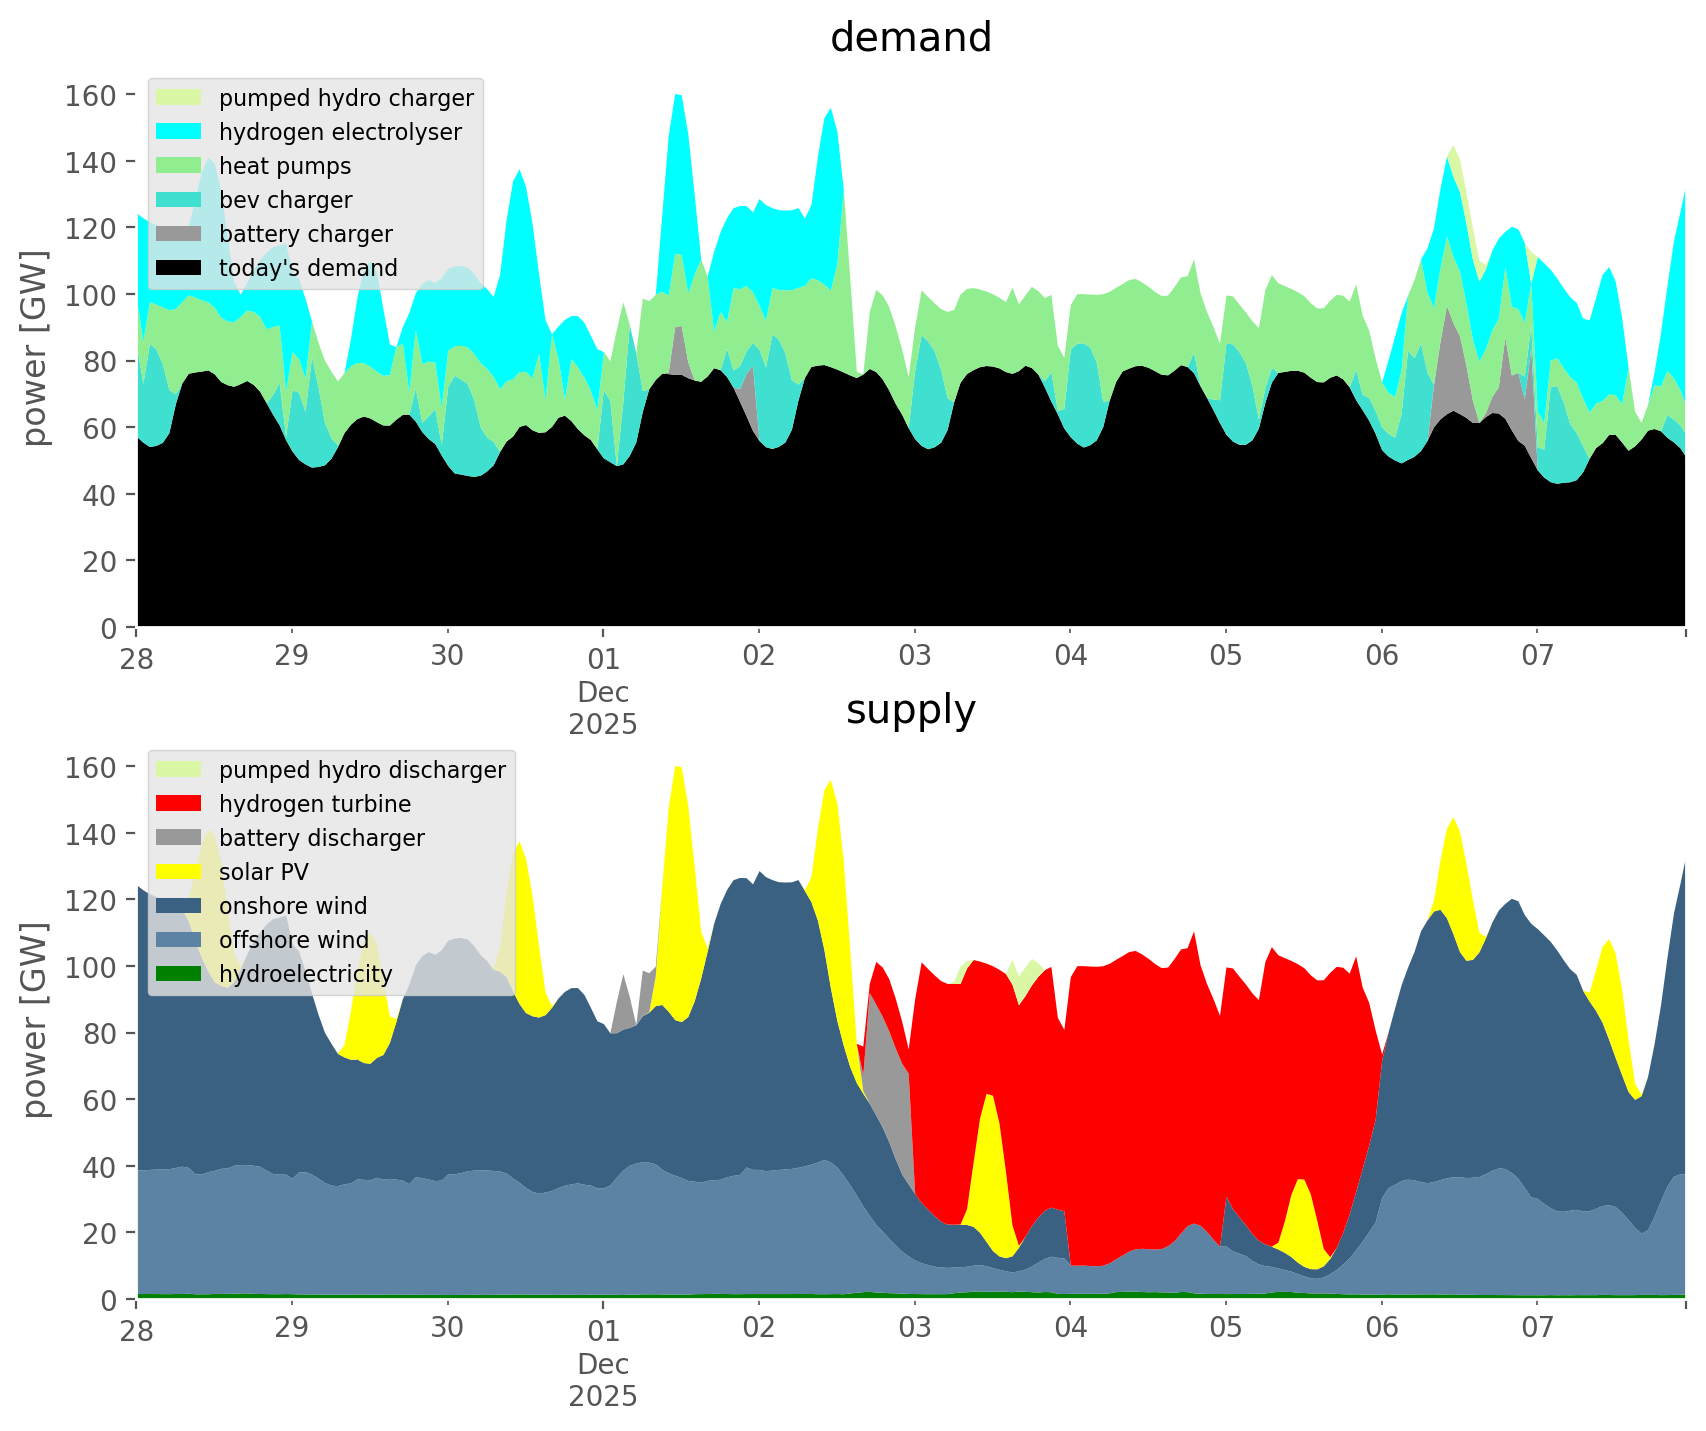Screen dimensions: 1706x1431
Task: Click the '06' date tick on supply chart
Action: pos(1381,1329)
